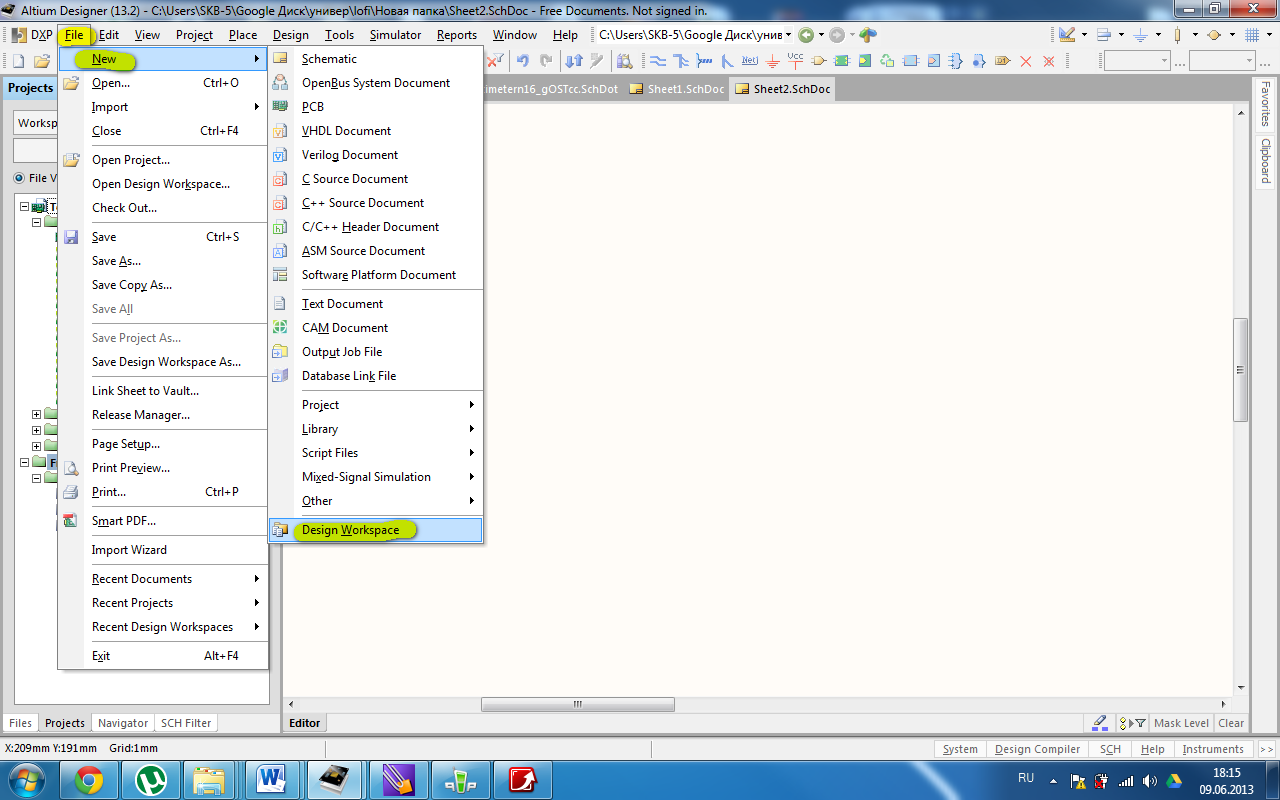Image resolution: width=1280 pixels, height=800 pixels.
Task: Choose Design Workspace from the New submenu
Action: [376, 530]
